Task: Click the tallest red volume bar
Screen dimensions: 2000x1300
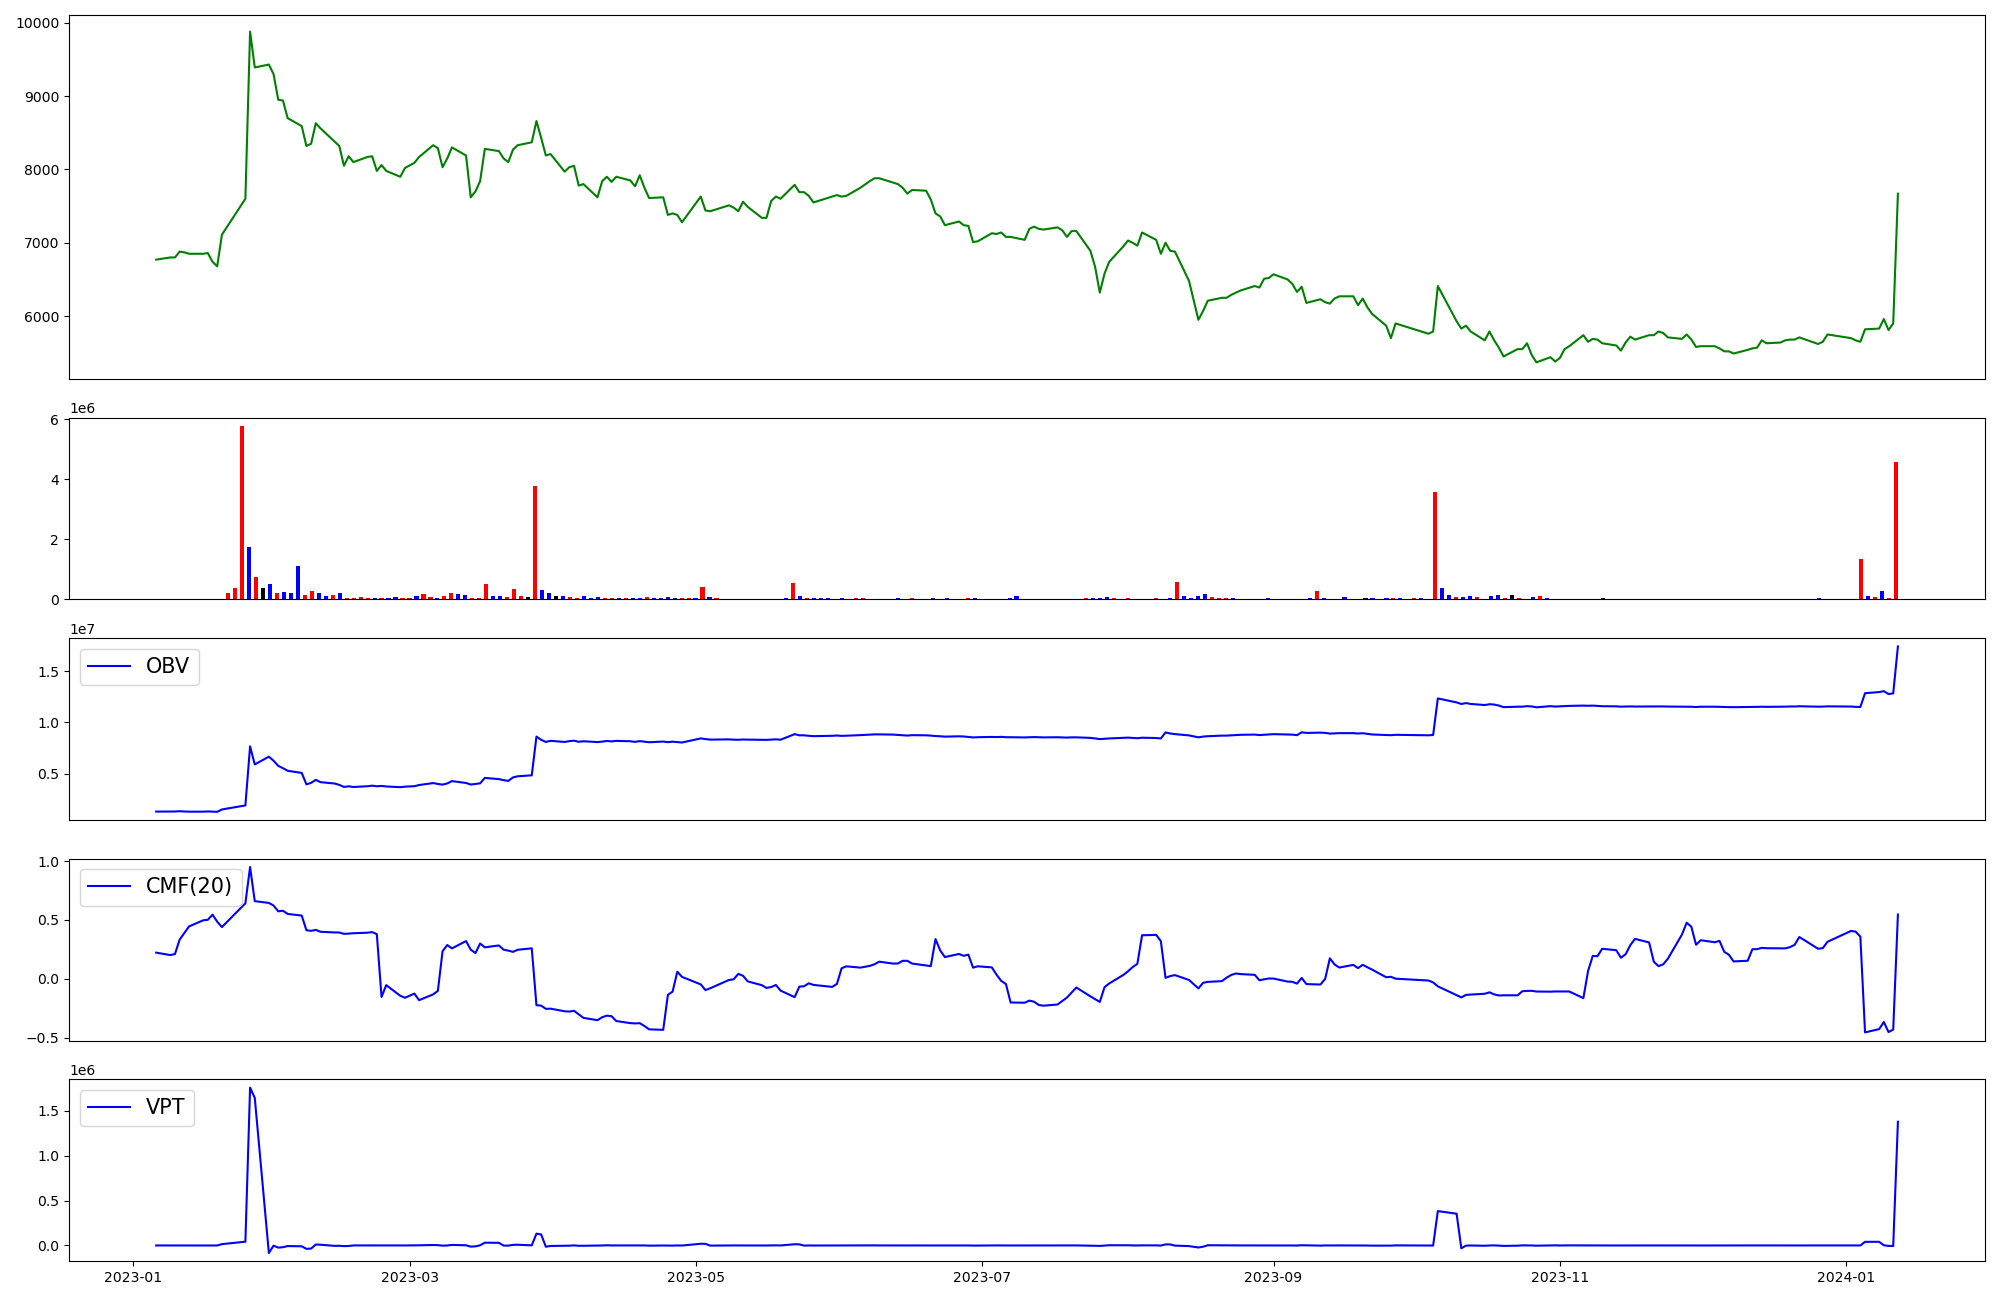Action: pyautogui.click(x=242, y=512)
